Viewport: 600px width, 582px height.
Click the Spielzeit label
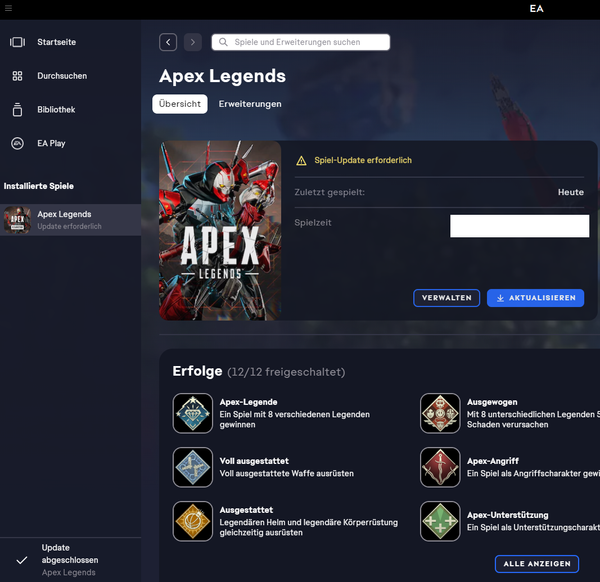tap(313, 223)
